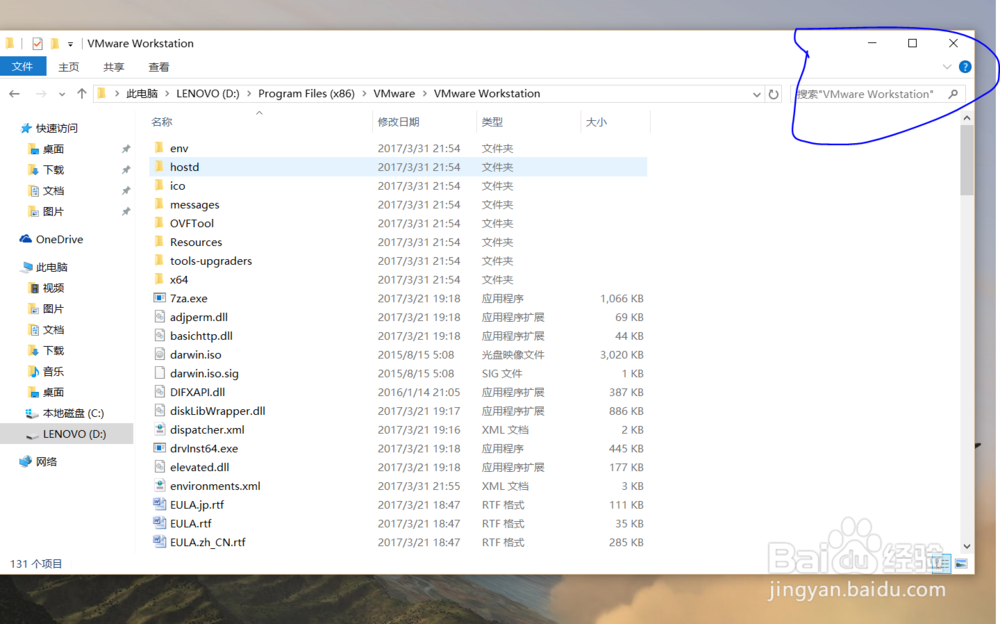Select the environments.xml file icon
This screenshot has height=624, width=1000.
159,486
